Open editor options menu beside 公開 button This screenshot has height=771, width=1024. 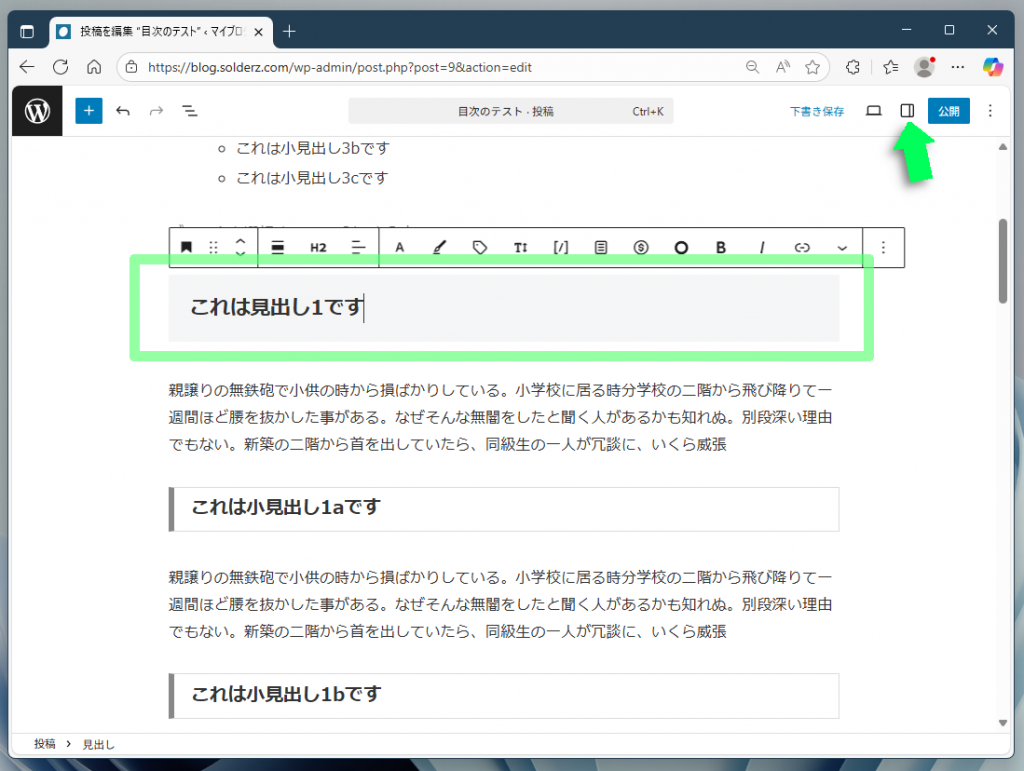tap(990, 111)
